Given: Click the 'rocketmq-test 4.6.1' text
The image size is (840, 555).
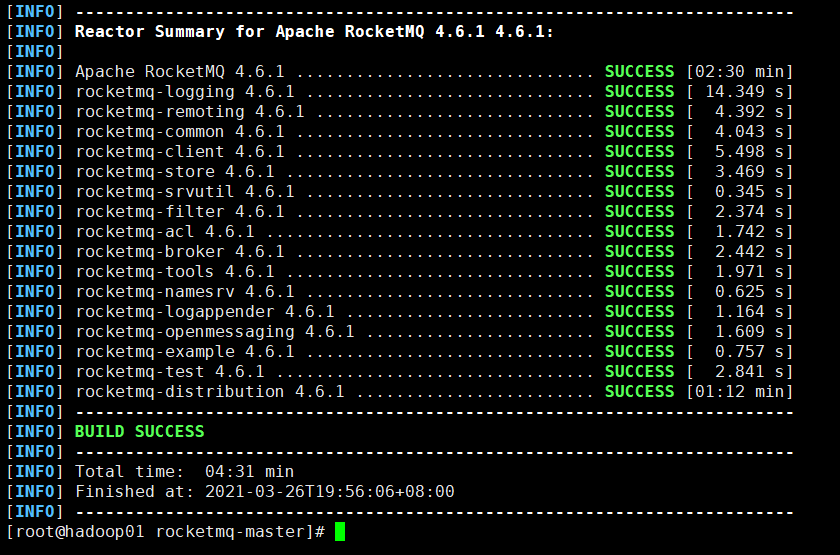Looking at the screenshot, I should tap(170, 372).
